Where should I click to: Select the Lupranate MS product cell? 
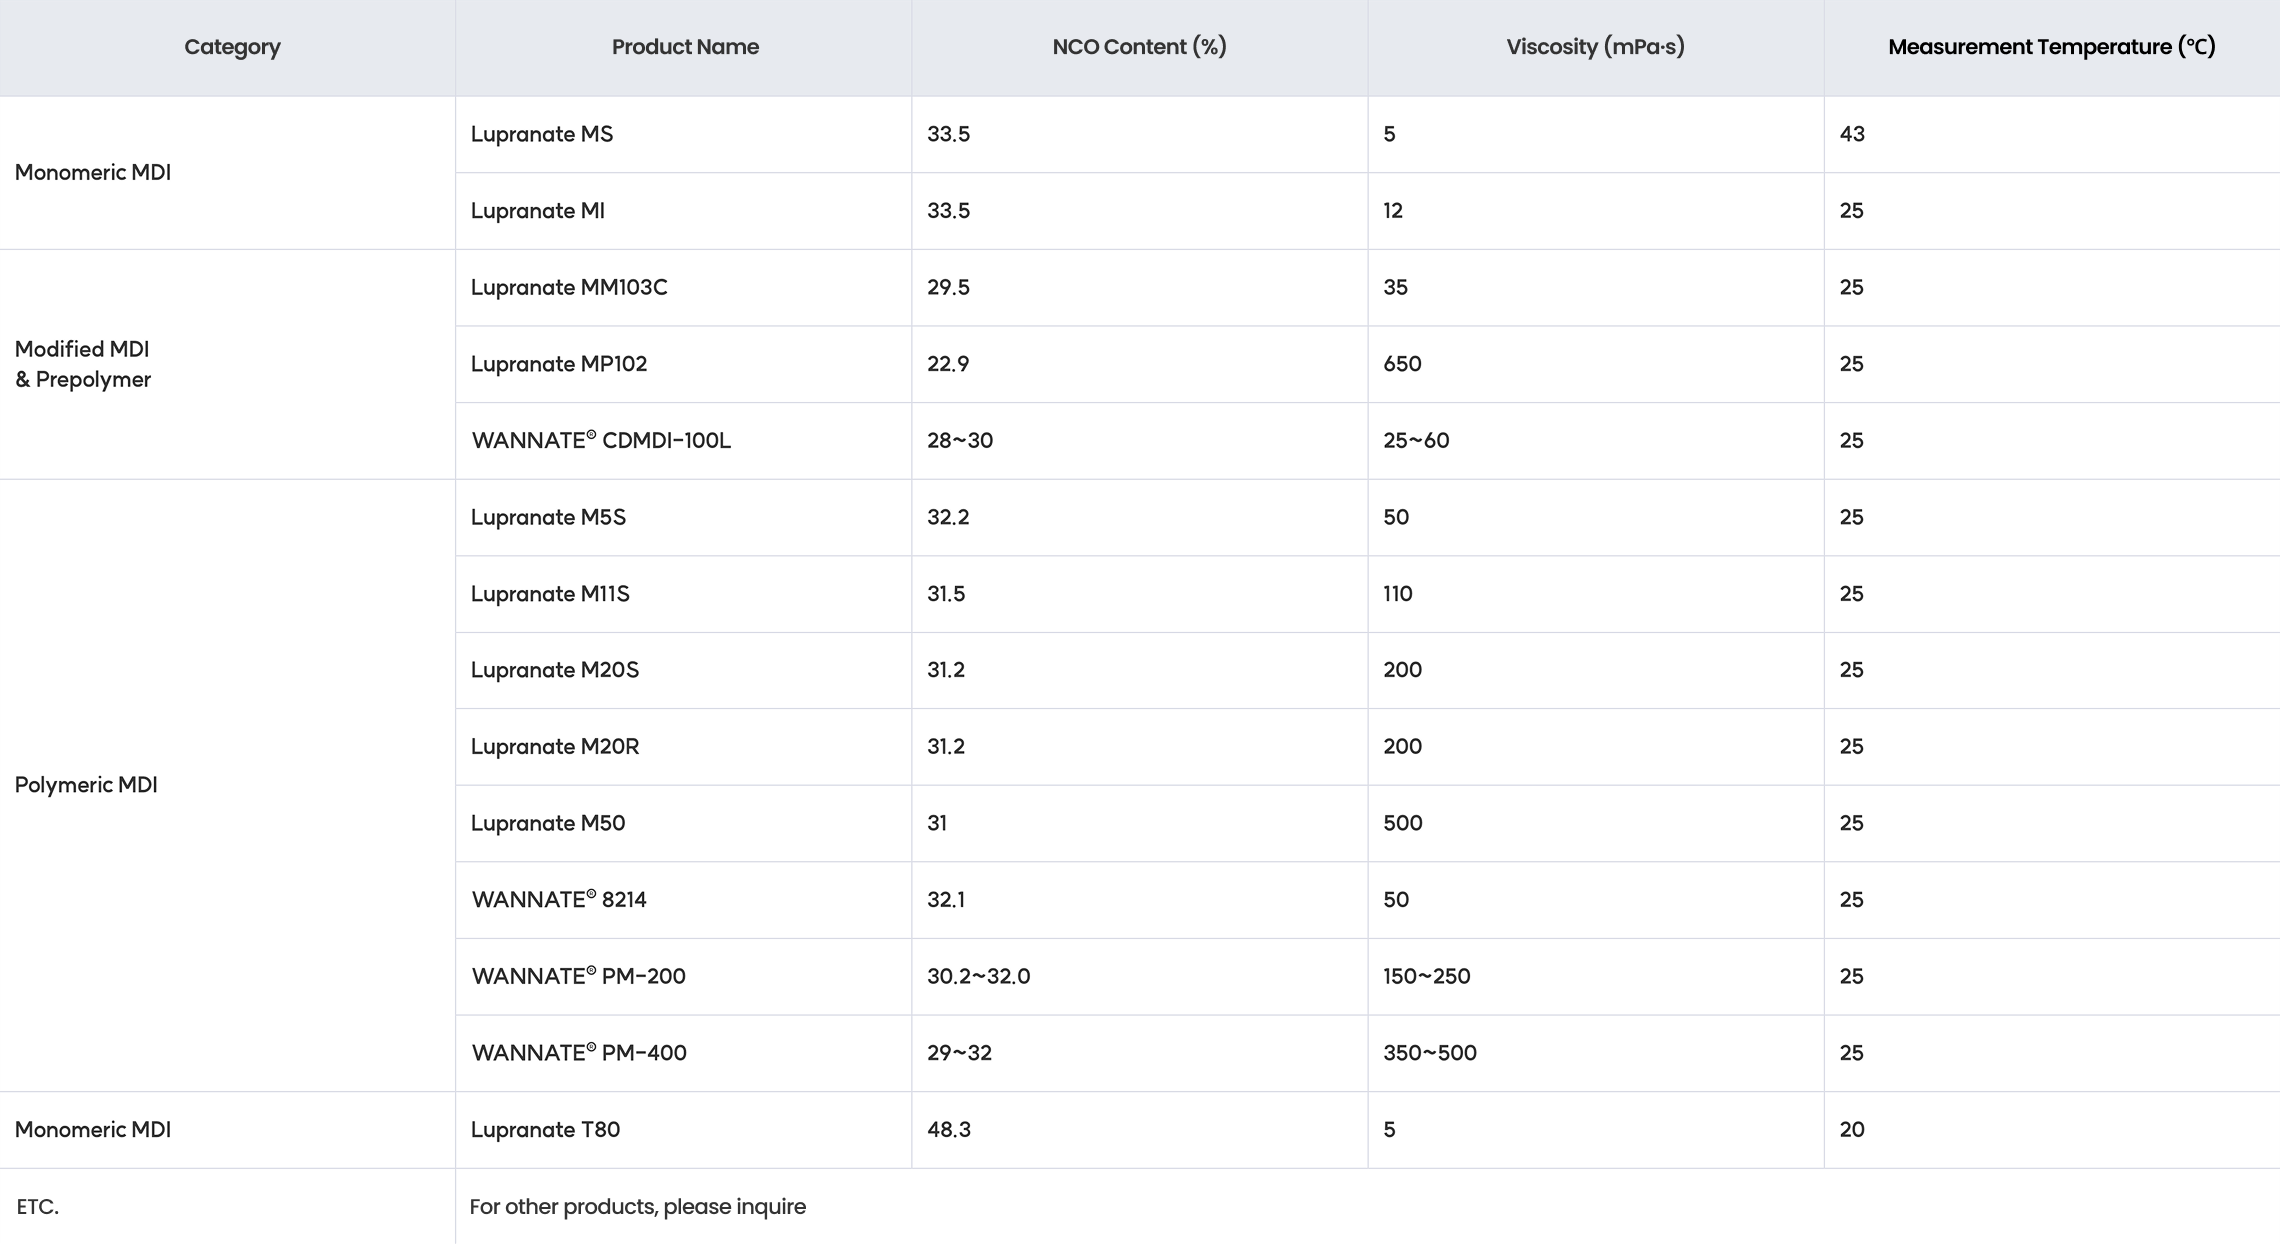pos(542,134)
